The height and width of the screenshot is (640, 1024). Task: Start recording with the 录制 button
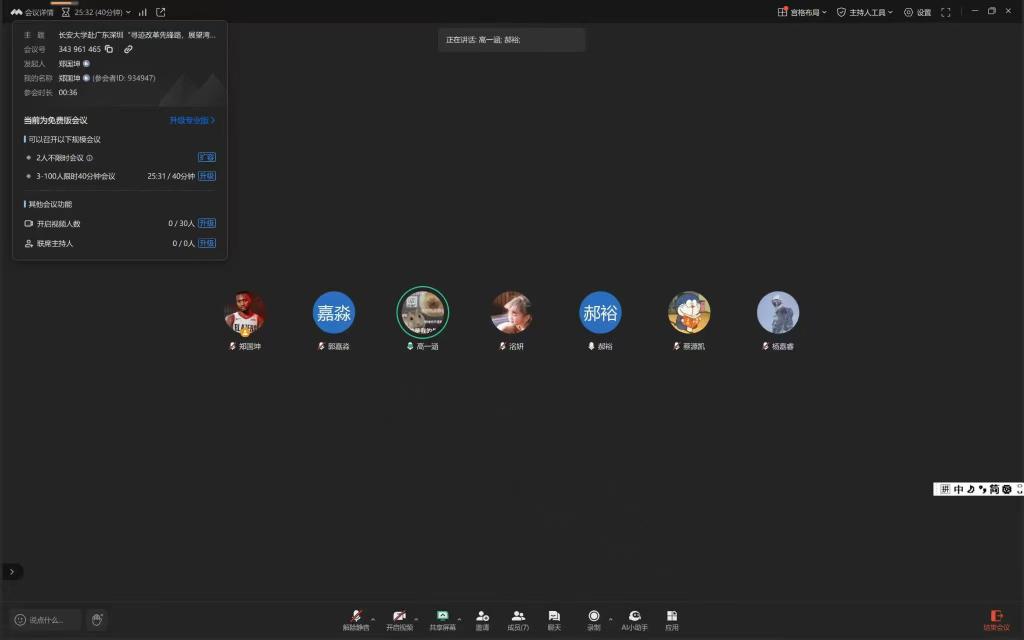click(594, 620)
